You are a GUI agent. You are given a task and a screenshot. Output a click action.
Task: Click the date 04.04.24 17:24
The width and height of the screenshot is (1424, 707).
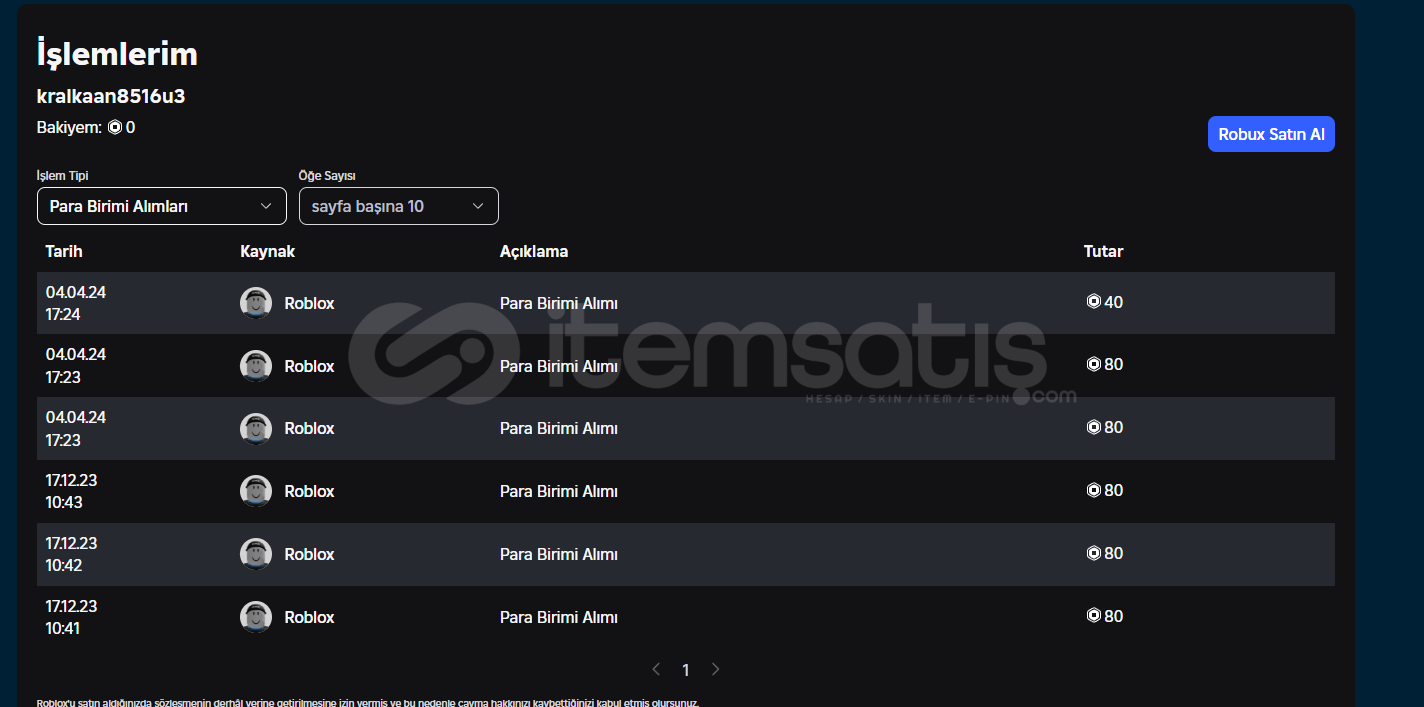[x=76, y=303]
